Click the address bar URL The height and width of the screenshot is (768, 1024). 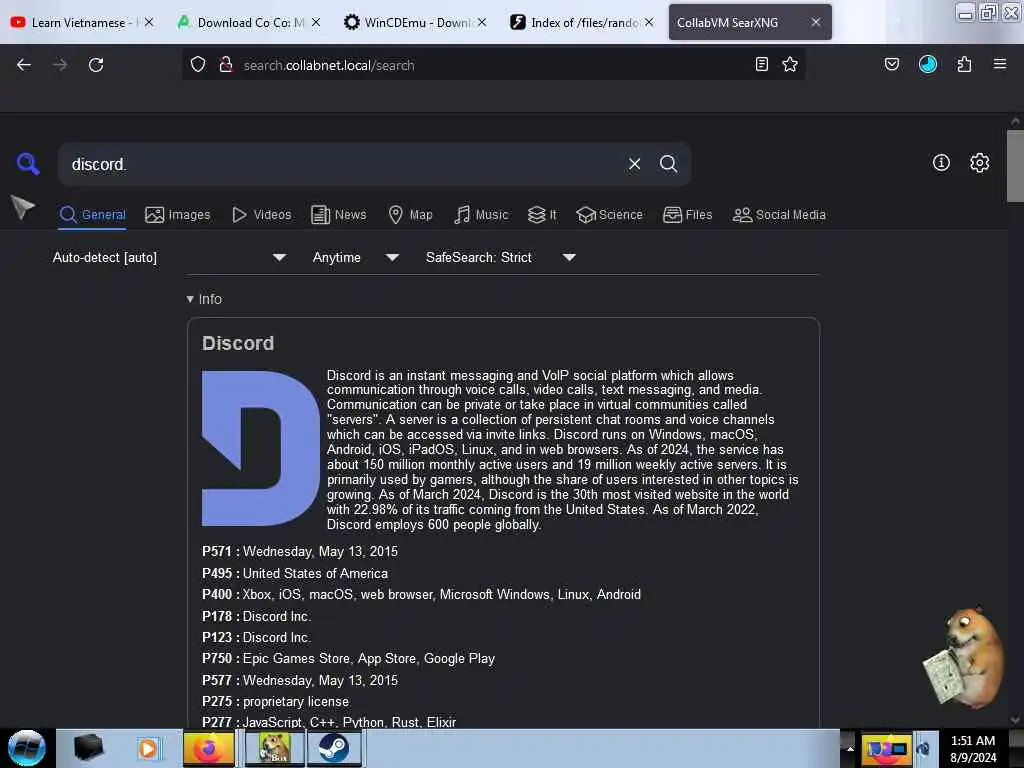(328, 65)
